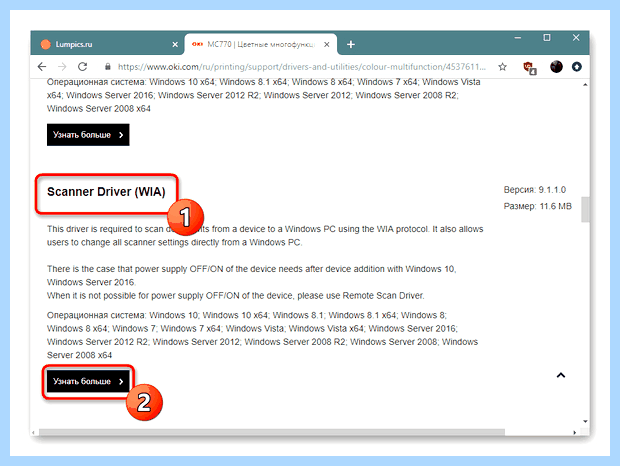Switch to the Lumpics.ru tab
620x466 pixels.
[107, 44]
